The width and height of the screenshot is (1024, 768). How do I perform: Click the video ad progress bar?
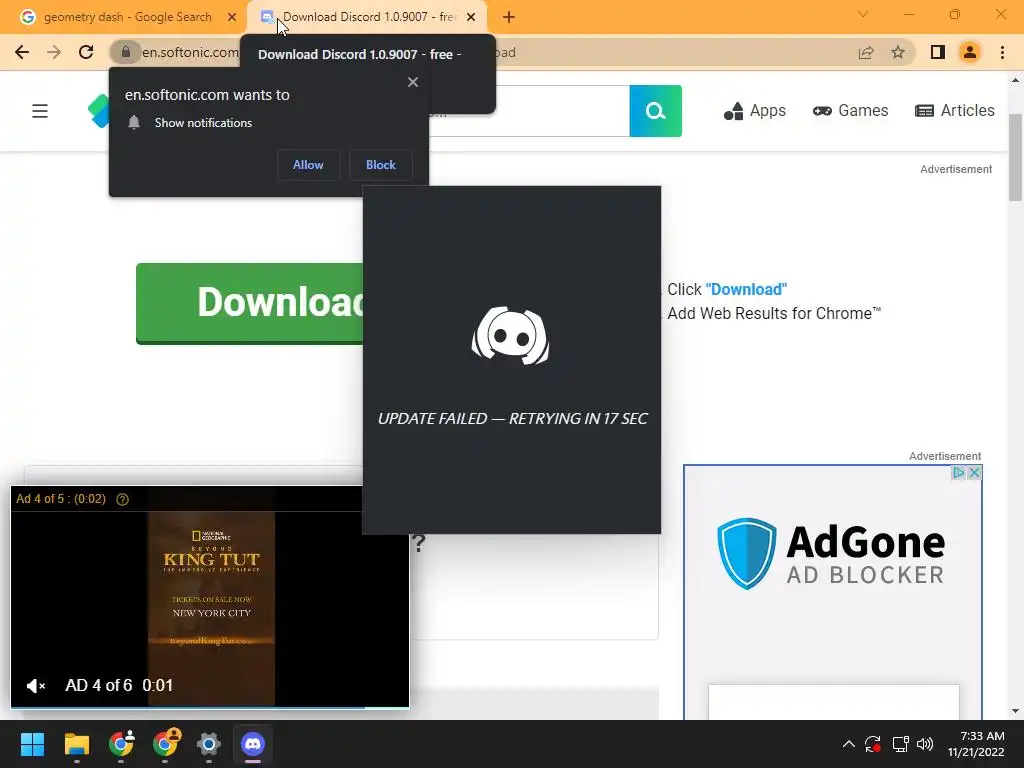pyautogui.click(x=210, y=707)
